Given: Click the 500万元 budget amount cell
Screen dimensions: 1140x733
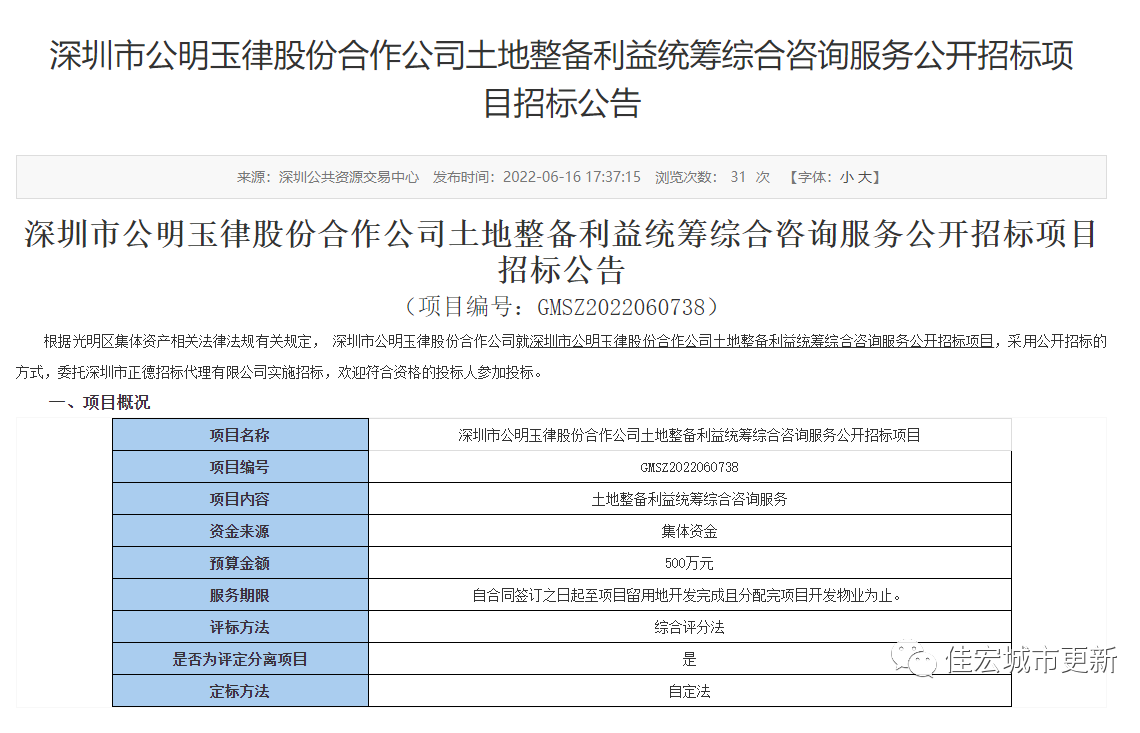Looking at the screenshot, I should 689,563.
